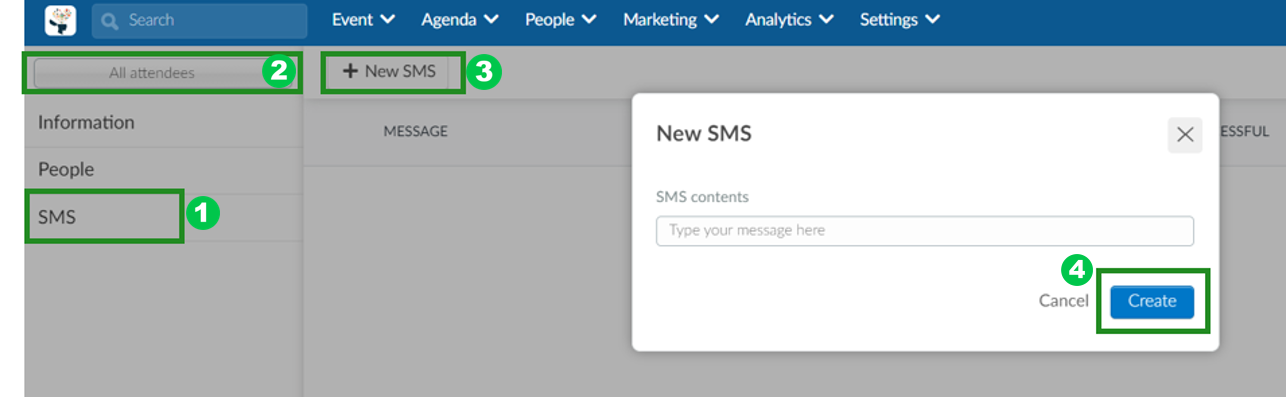Click the green step 2 badge beside All attendees

coord(277,71)
